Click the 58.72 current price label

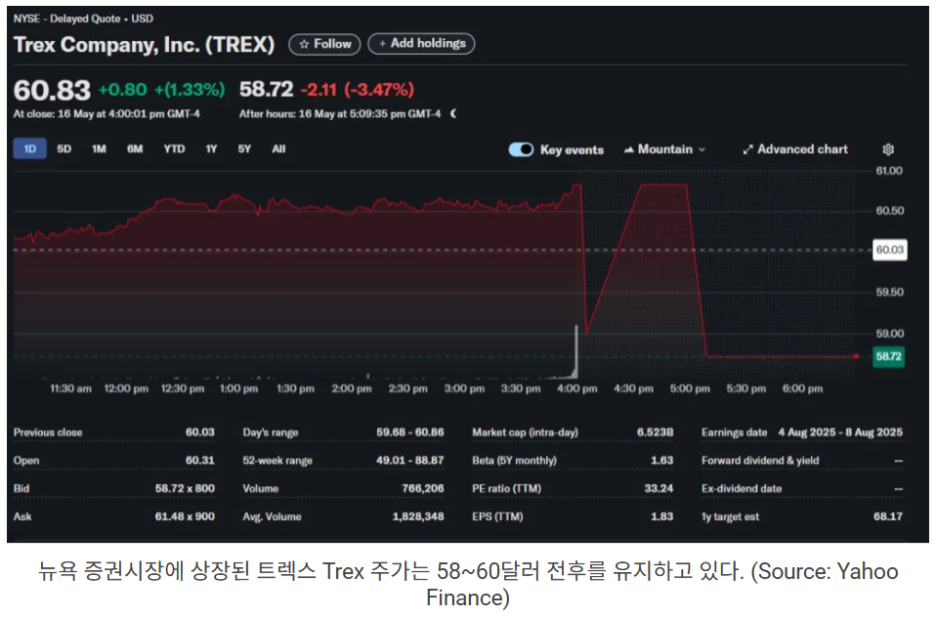(888, 356)
